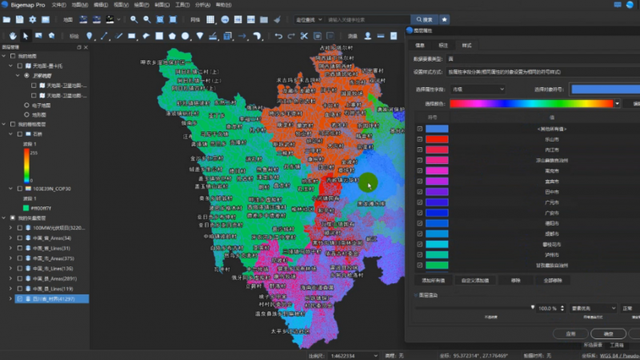640x360 pixels.
Task: Expand the 中国_市_Areas(375) layer tree node
Action: coord(11,258)
